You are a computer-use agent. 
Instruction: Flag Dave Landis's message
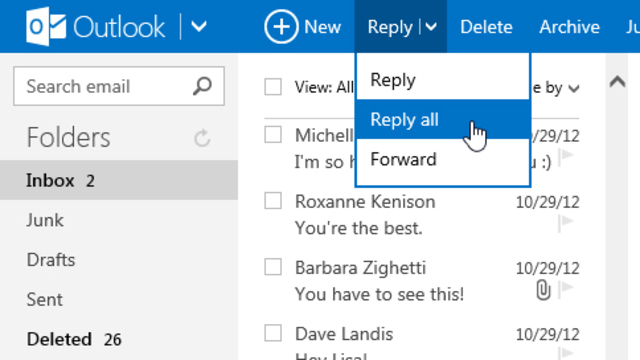[x=566, y=353]
